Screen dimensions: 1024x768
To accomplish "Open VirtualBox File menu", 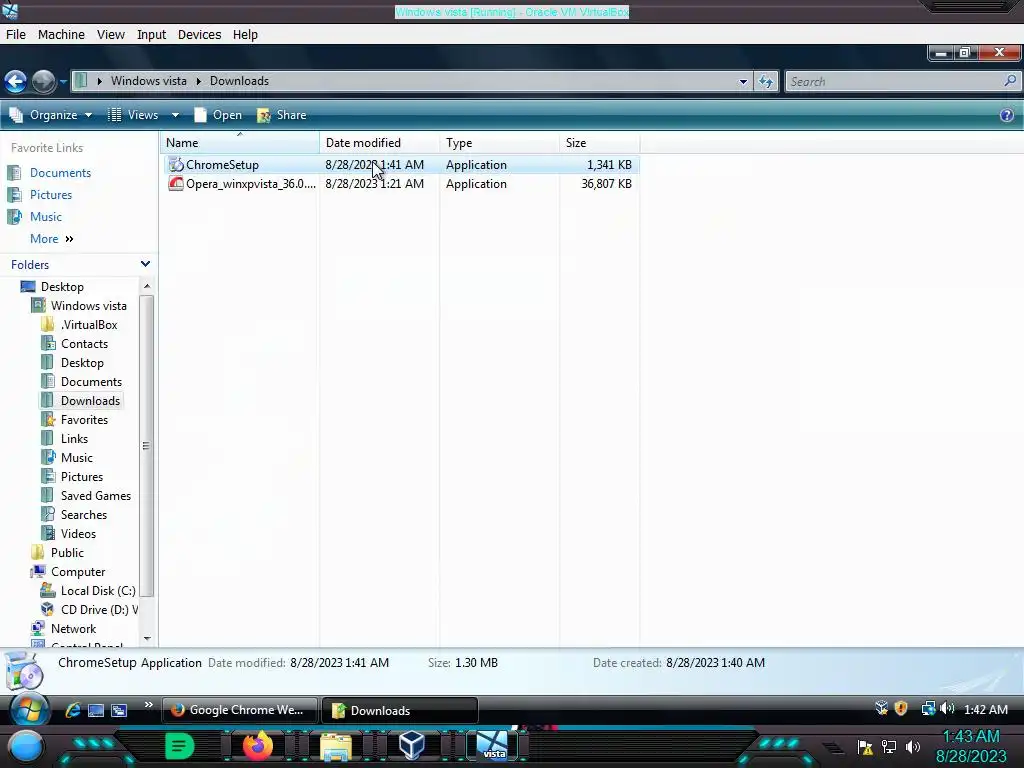I will tap(16, 35).
